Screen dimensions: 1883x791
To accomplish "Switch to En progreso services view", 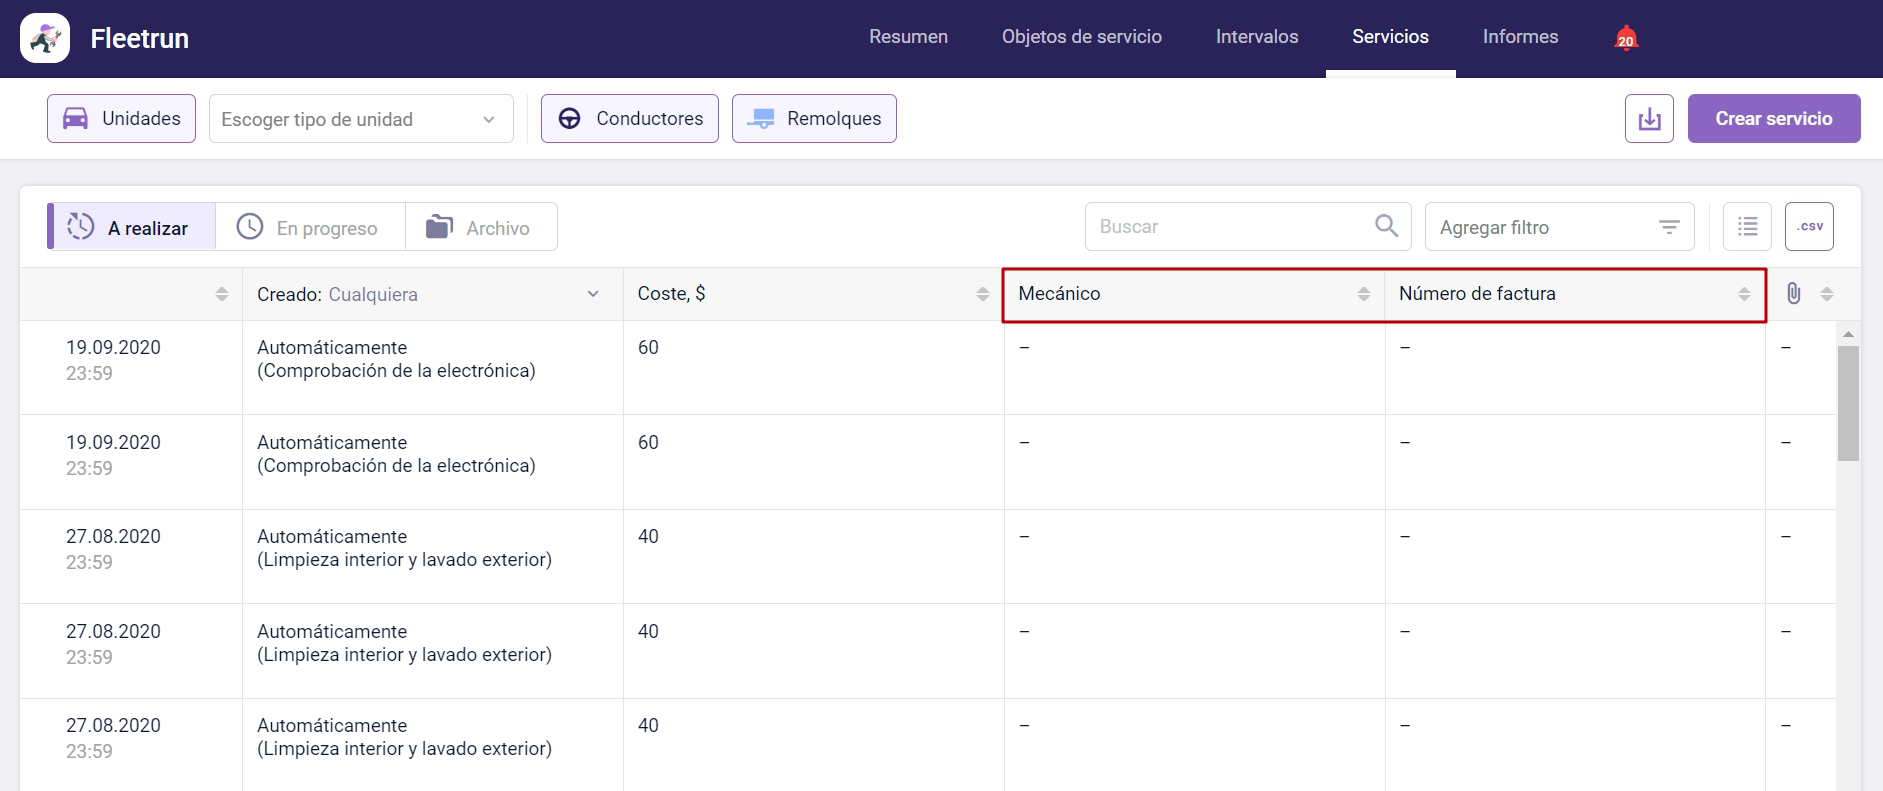I will pyautogui.click(x=310, y=228).
